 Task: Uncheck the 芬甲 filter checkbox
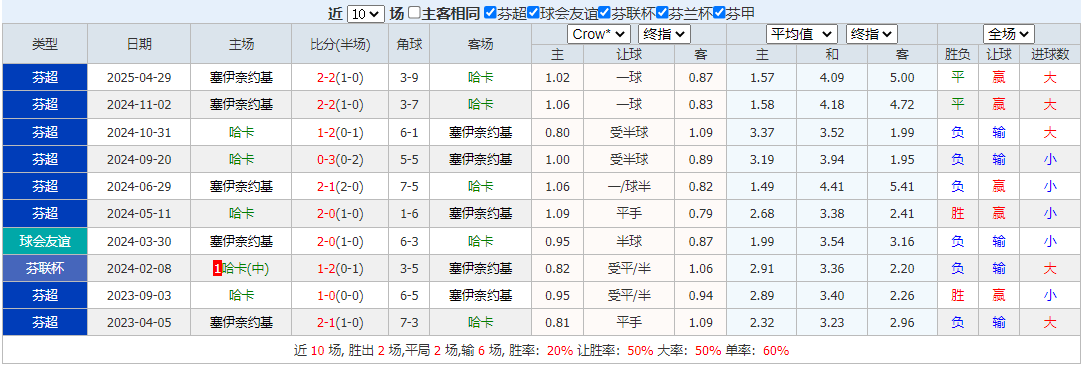point(718,13)
